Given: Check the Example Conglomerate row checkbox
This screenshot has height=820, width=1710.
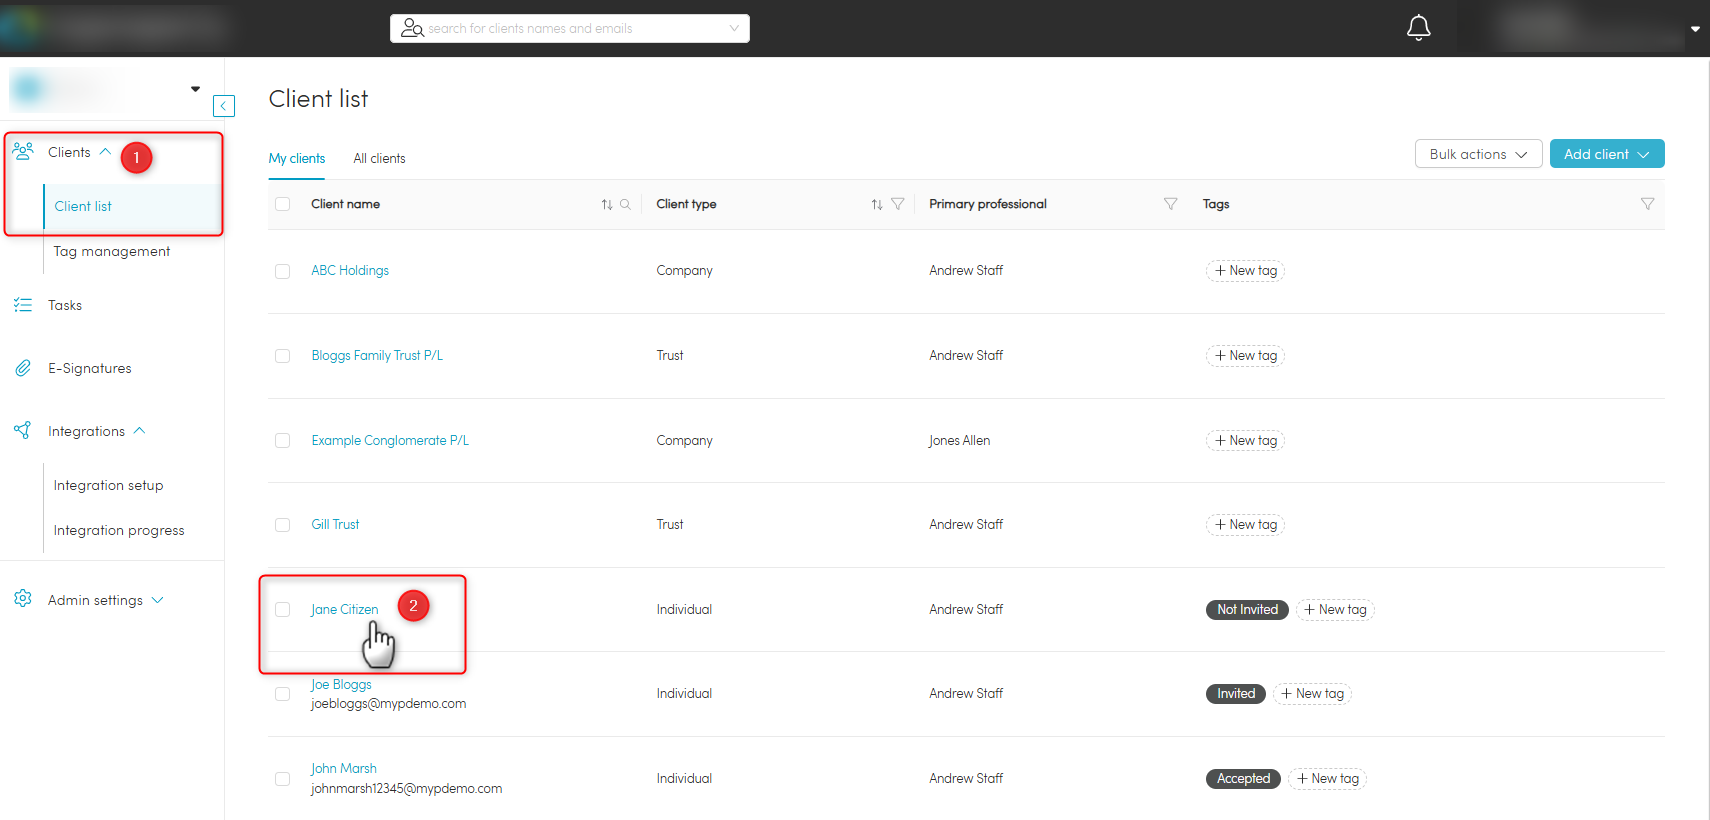Looking at the screenshot, I should [283, 440].
